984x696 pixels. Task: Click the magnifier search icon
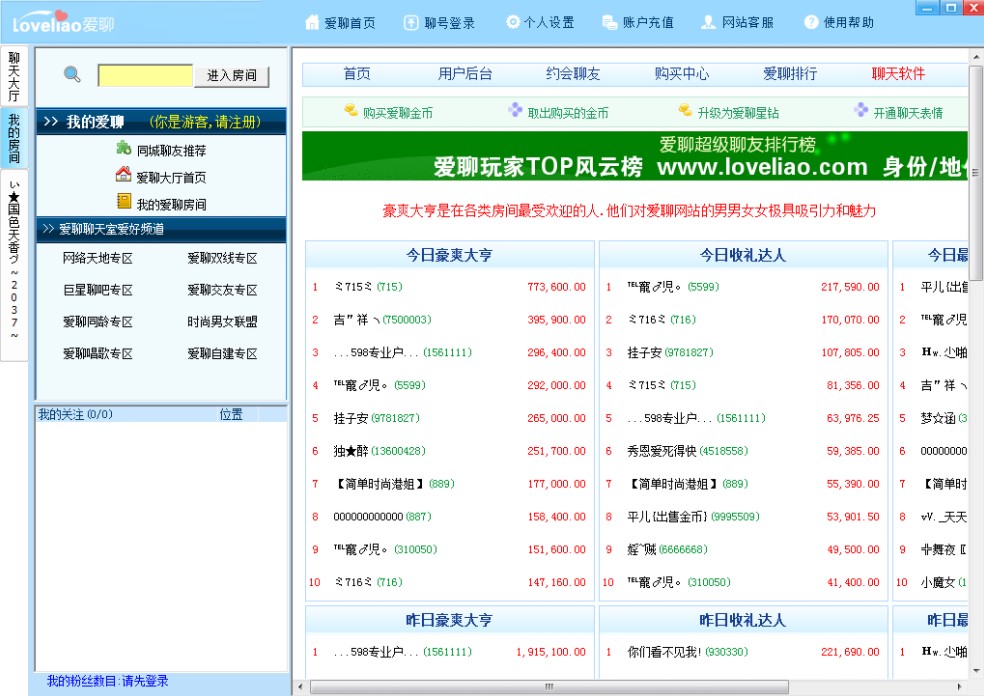coord(72,74)
